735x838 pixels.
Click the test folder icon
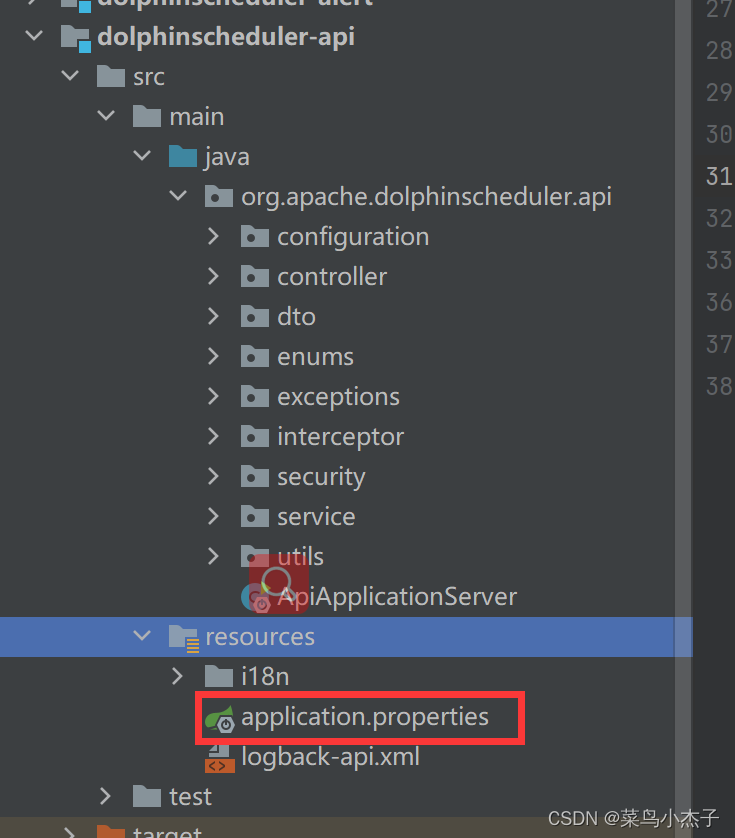pos(147,796)
